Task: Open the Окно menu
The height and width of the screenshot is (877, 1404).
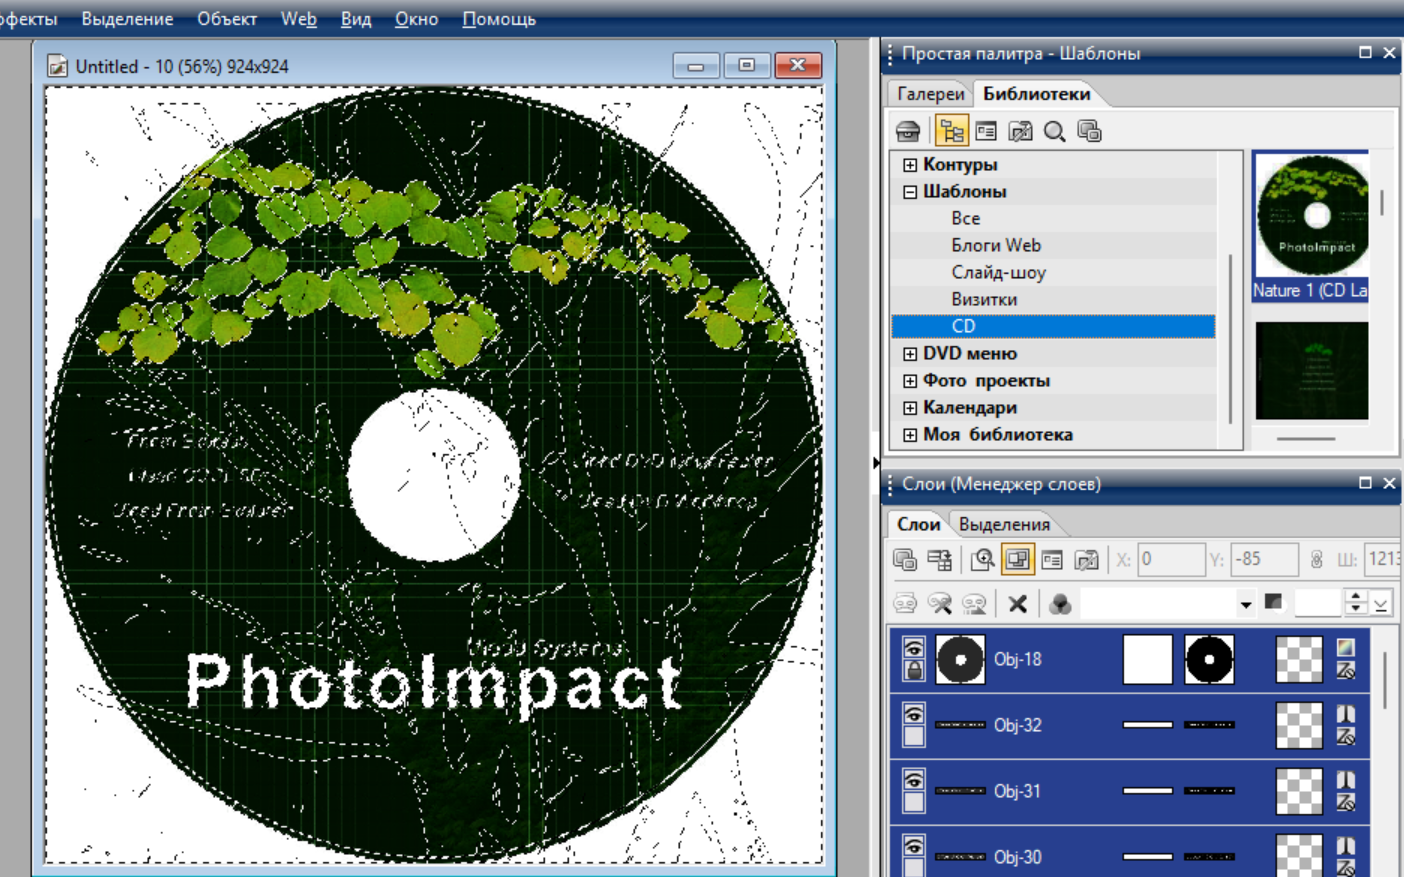Action: (416, 19)
